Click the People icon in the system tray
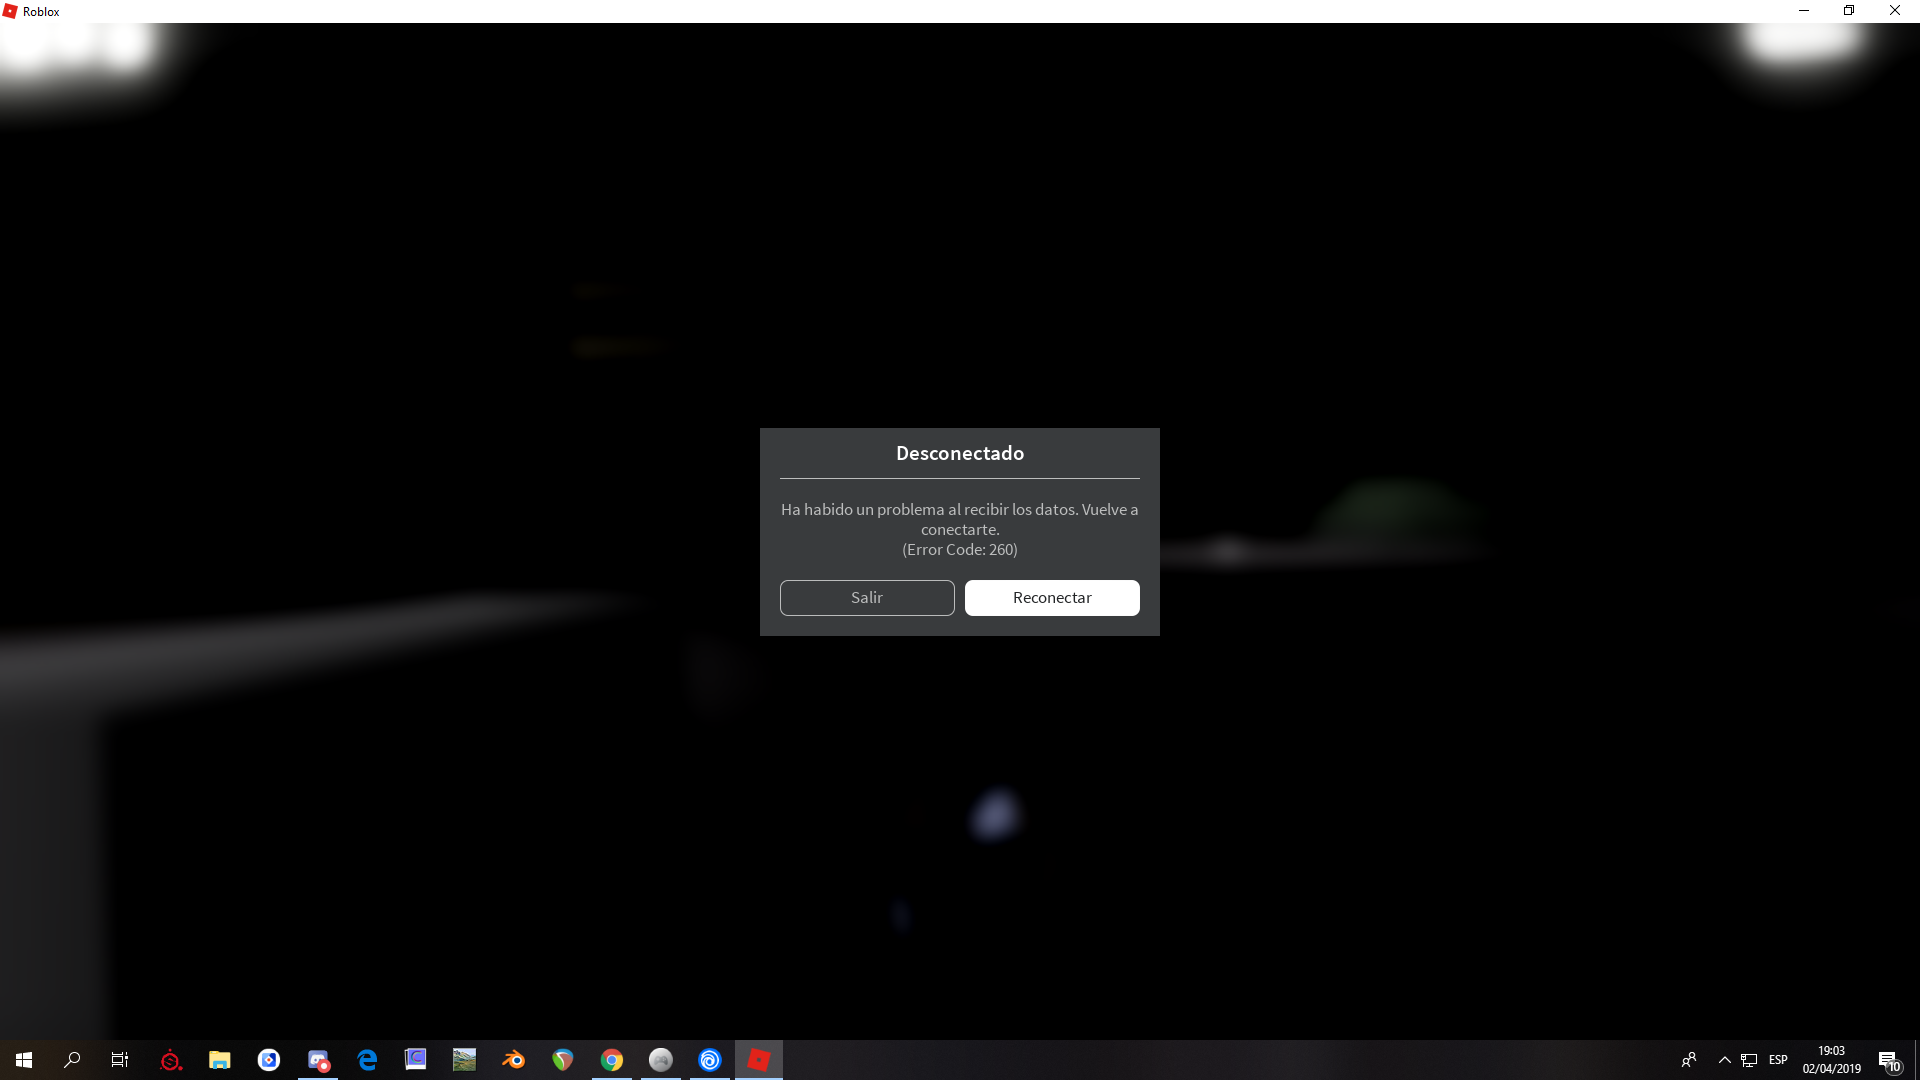Image resolution: width=1920 pixels, height=1080 pixels. (x=1689, y=1060)
